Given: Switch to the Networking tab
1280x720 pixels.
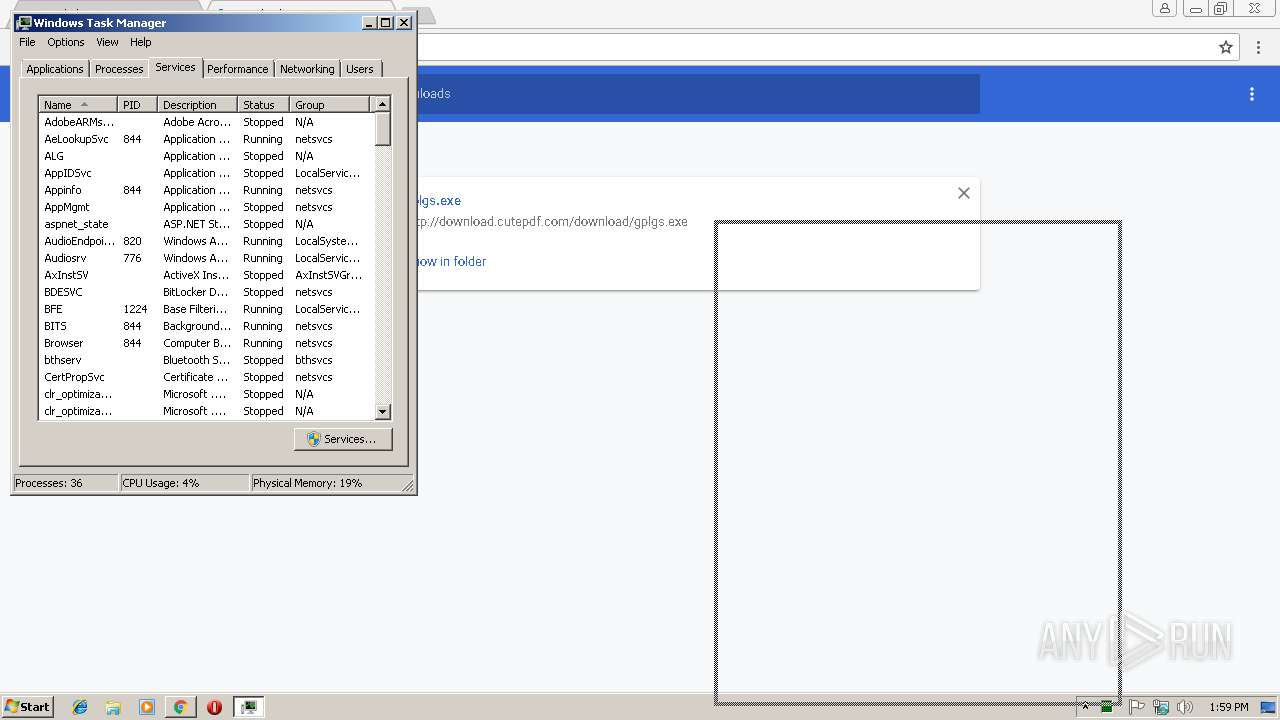Looking at the screenshot, I should 307,69.
